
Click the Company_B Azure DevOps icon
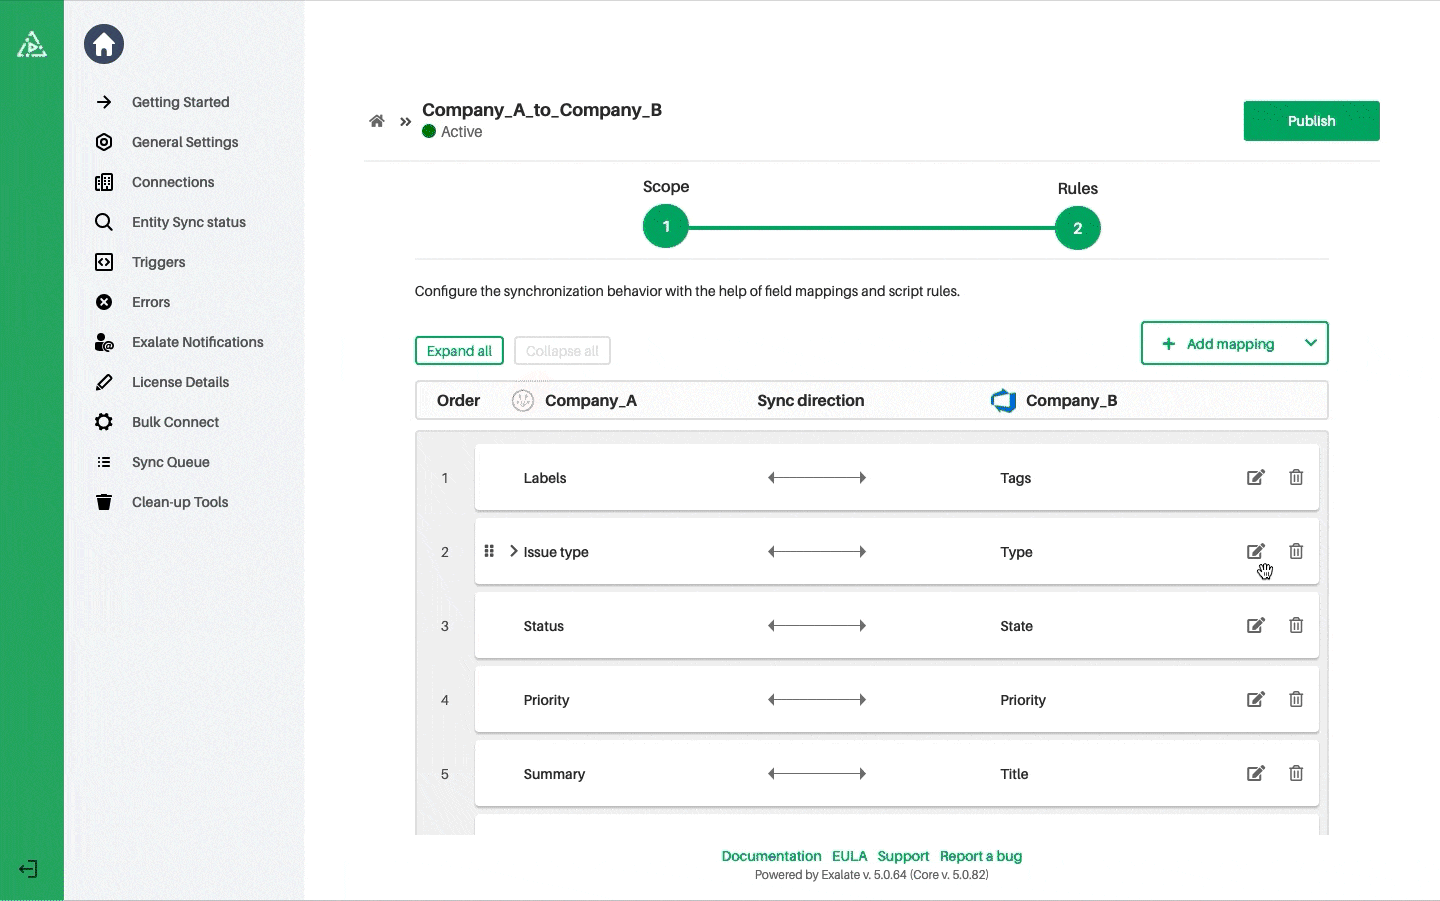pos(1003,401)
